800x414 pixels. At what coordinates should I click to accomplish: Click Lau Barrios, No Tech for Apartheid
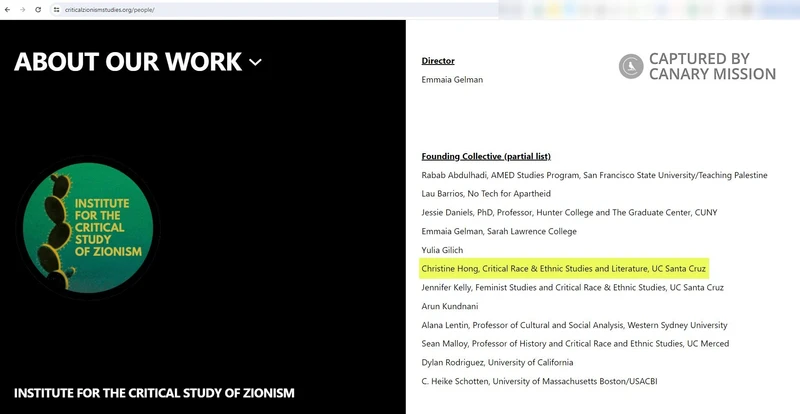click(x=486, y=194)
